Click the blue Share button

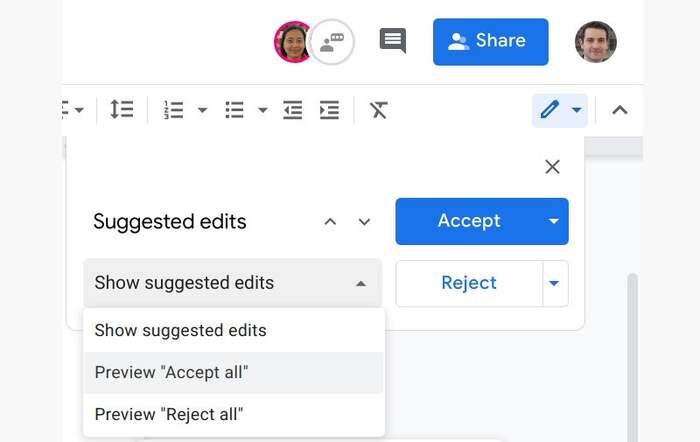coord(490,41)
